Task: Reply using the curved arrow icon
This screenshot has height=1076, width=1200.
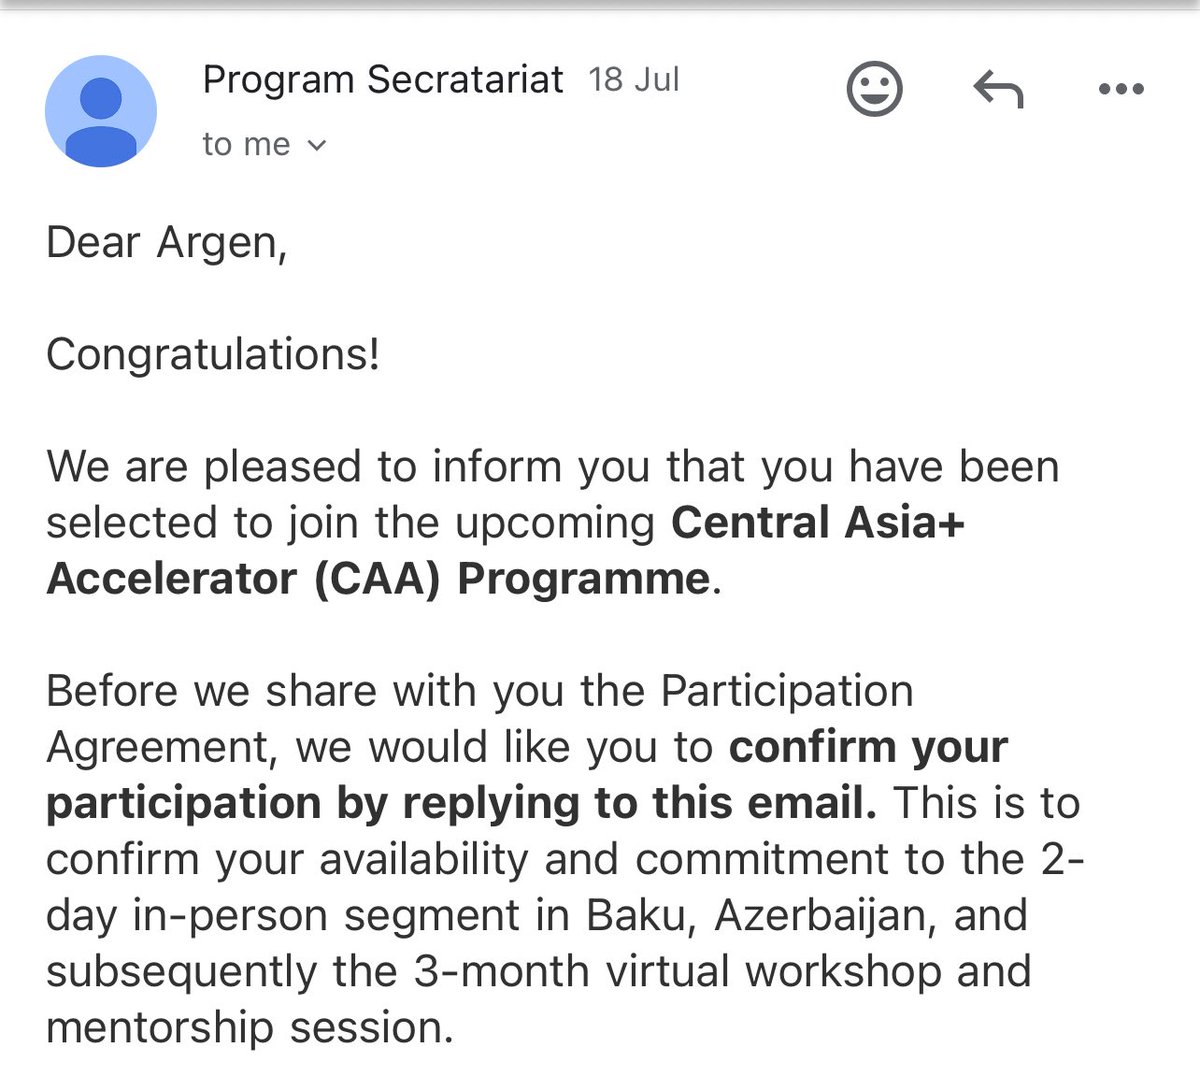Action: tap(998, 89)
